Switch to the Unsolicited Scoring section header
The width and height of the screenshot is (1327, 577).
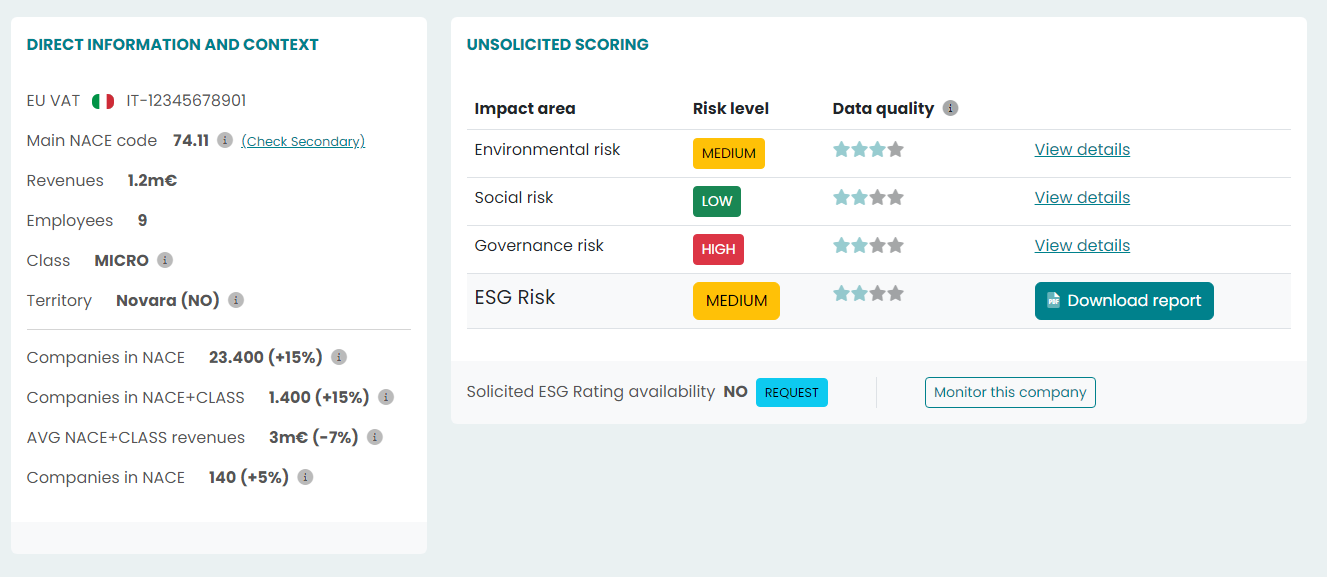tap(557, 44)
